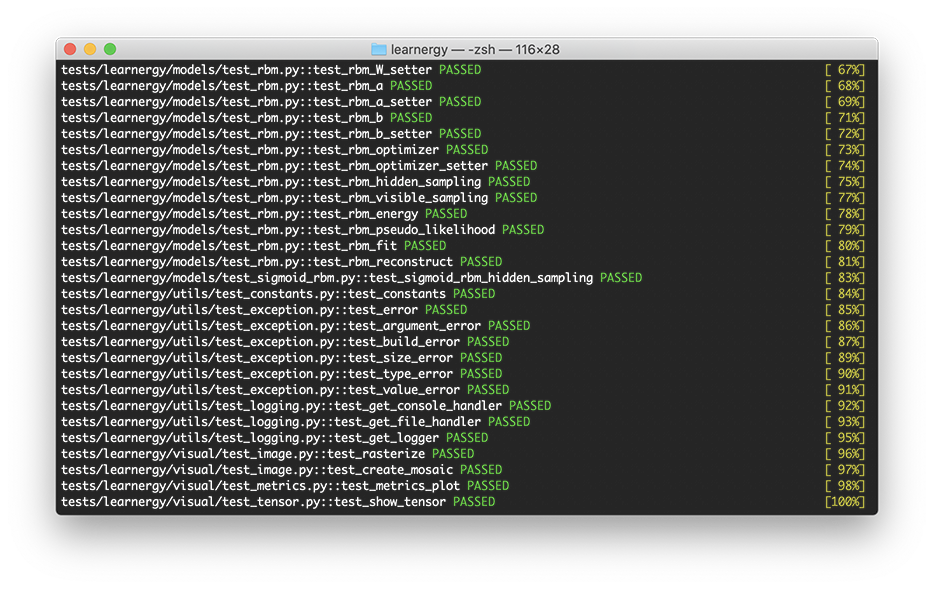Click PASSED after test_get_console_handler
This screenshot has height=589, width=934.
click(530, 406)
